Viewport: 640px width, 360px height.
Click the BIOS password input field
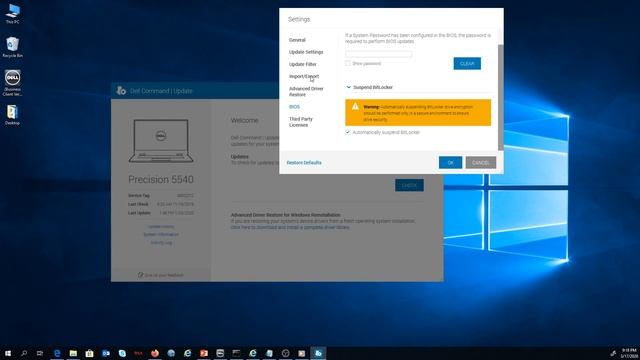click(378, 54)
